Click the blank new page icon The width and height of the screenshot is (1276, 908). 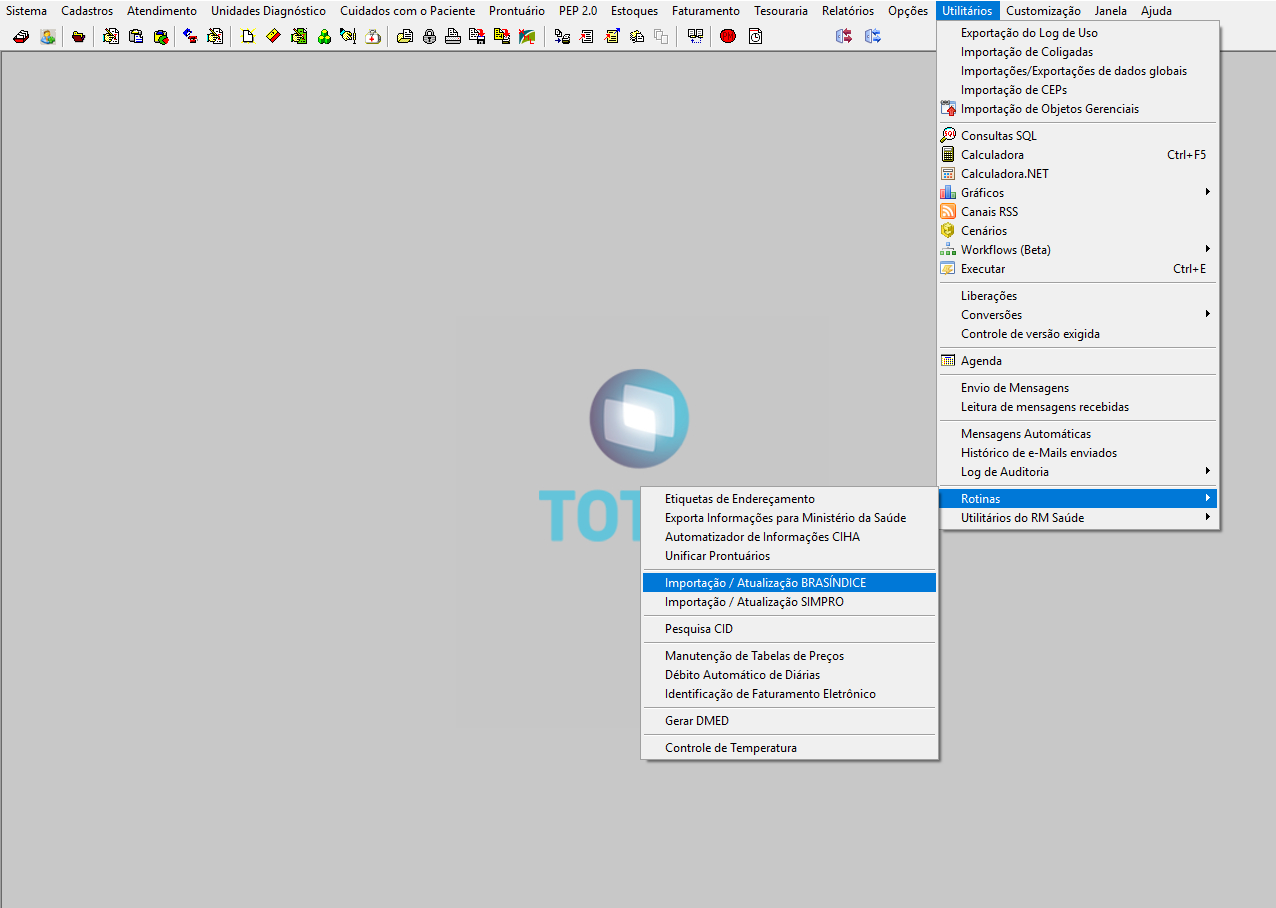pos(248,37)
